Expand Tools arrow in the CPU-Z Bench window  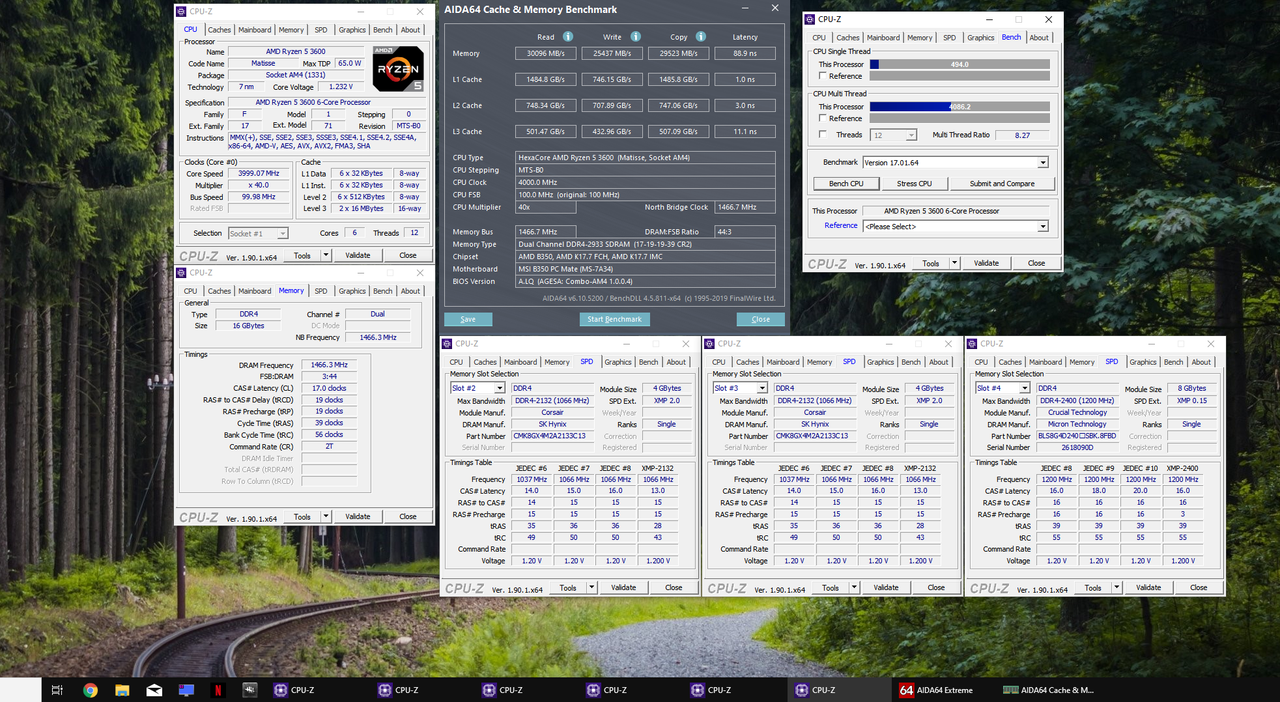pos(954,263)
